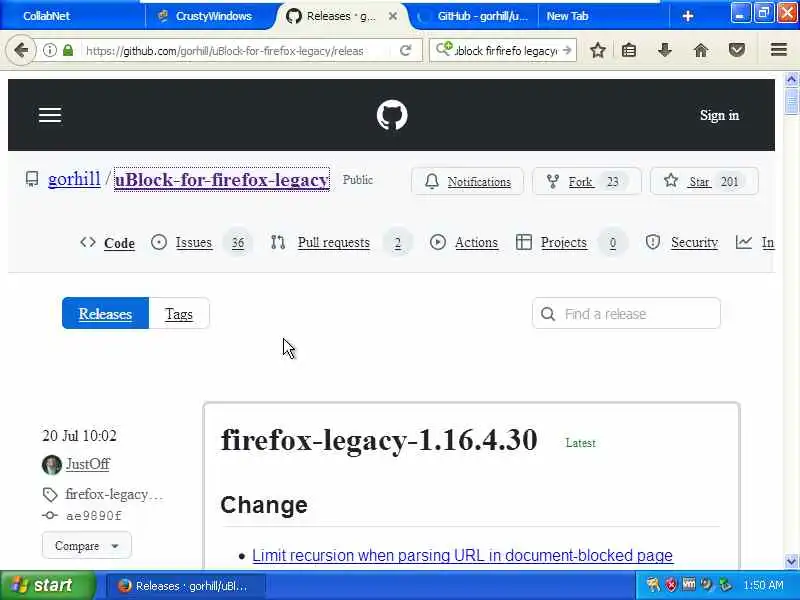Click the page scrollbar up arrow
Screen dimensions: 800x600
click(791, 80)
